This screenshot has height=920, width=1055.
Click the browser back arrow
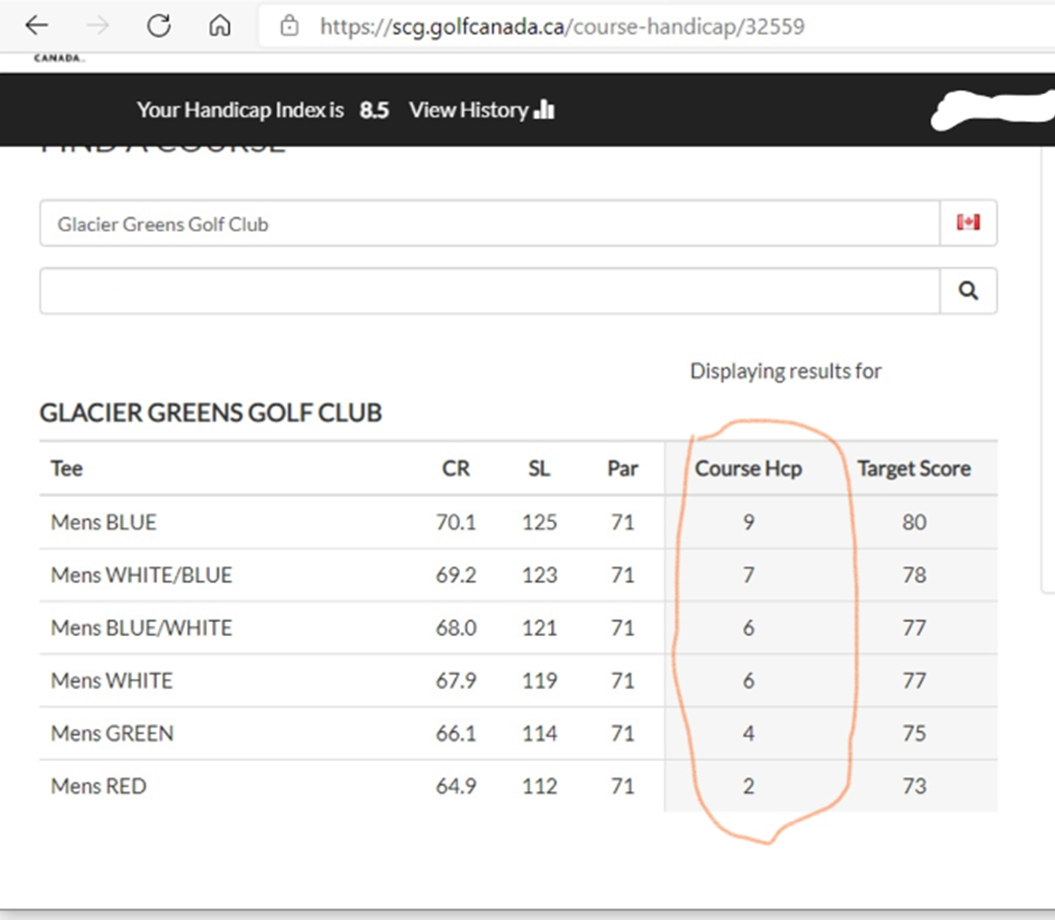[x=36, y=26]
